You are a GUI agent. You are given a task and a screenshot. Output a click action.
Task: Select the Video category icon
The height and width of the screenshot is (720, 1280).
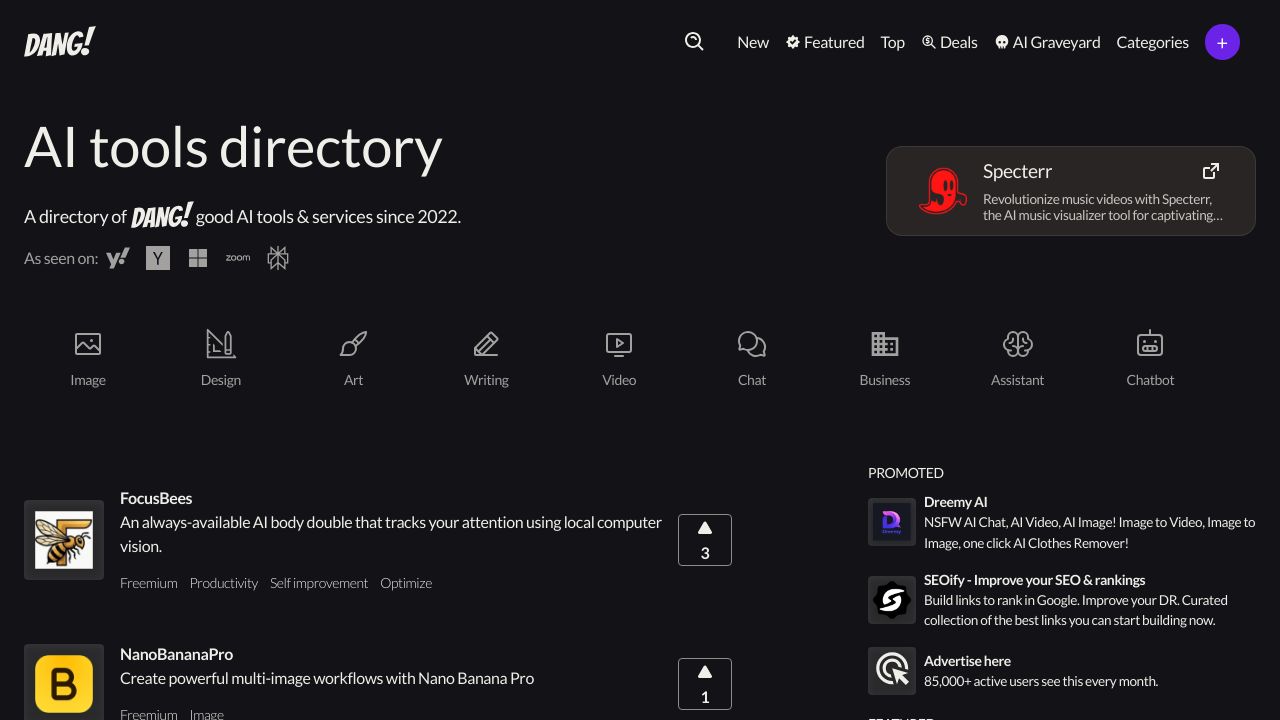pyautogui.click(x=619, y=344)
